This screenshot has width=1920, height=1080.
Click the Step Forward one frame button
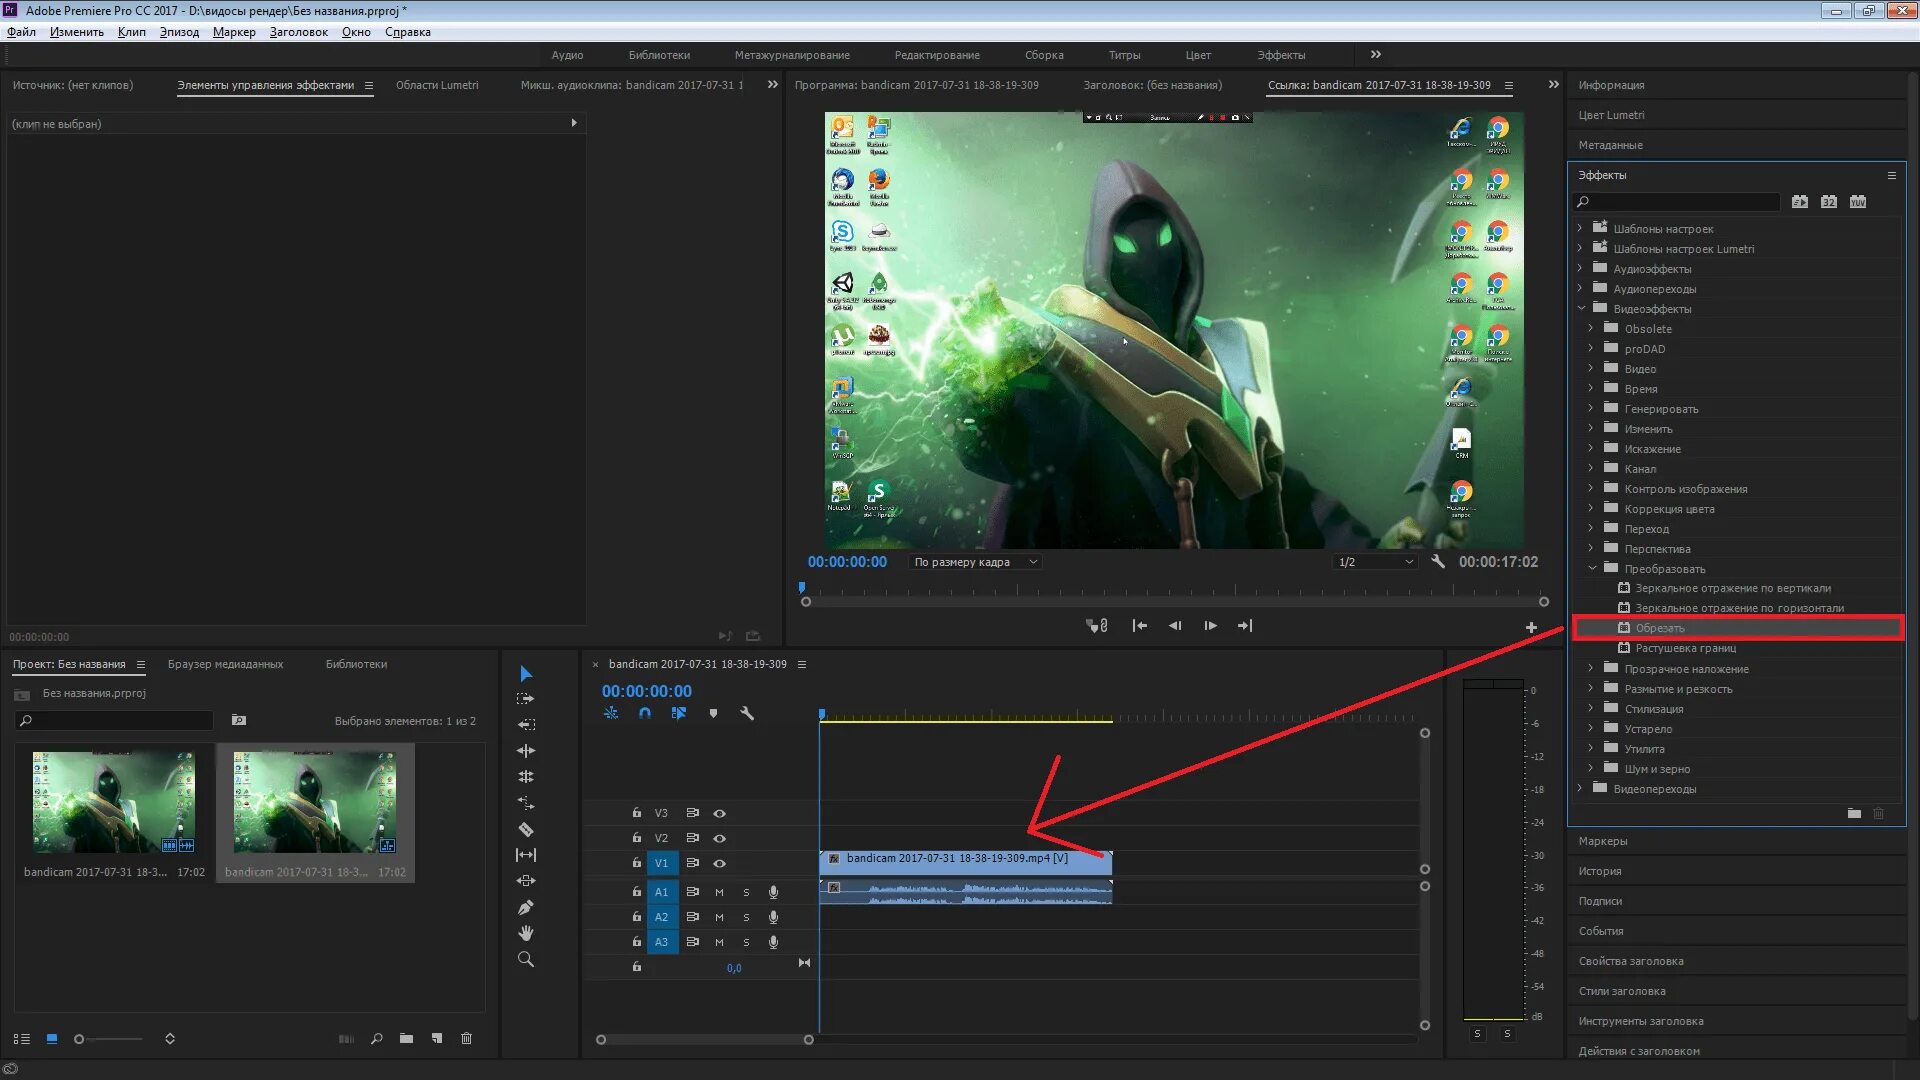[1210, 626]
